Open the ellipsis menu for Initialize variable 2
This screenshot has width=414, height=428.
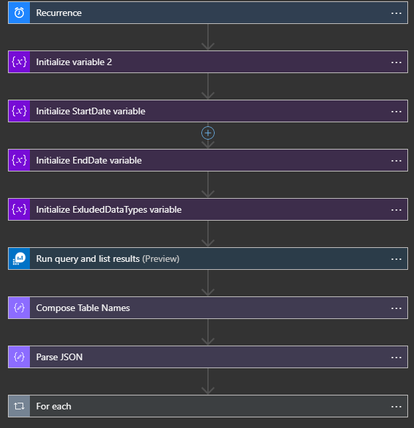[x=396, y=62]
